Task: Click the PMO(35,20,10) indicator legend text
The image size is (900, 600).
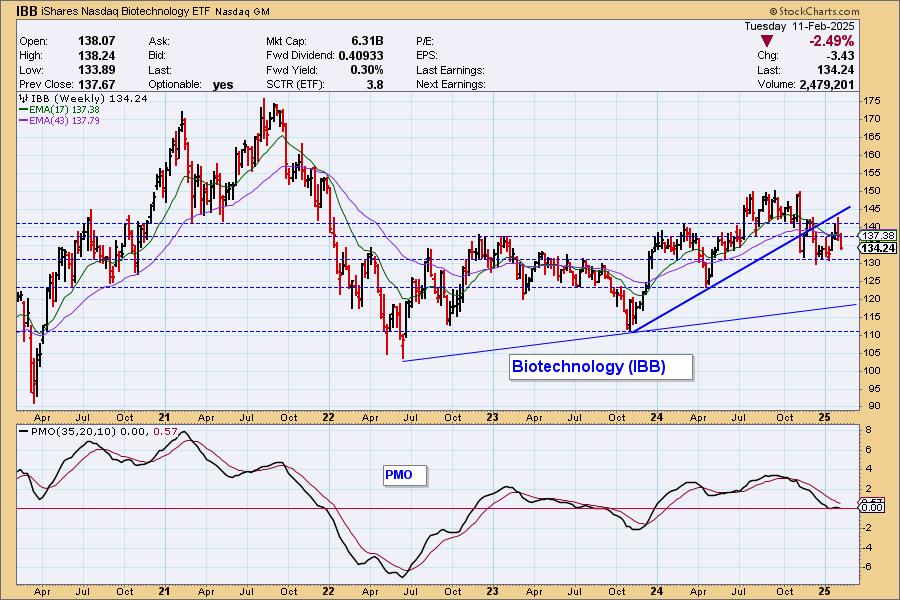Action: pyautogui.click(x=73, y=431)
